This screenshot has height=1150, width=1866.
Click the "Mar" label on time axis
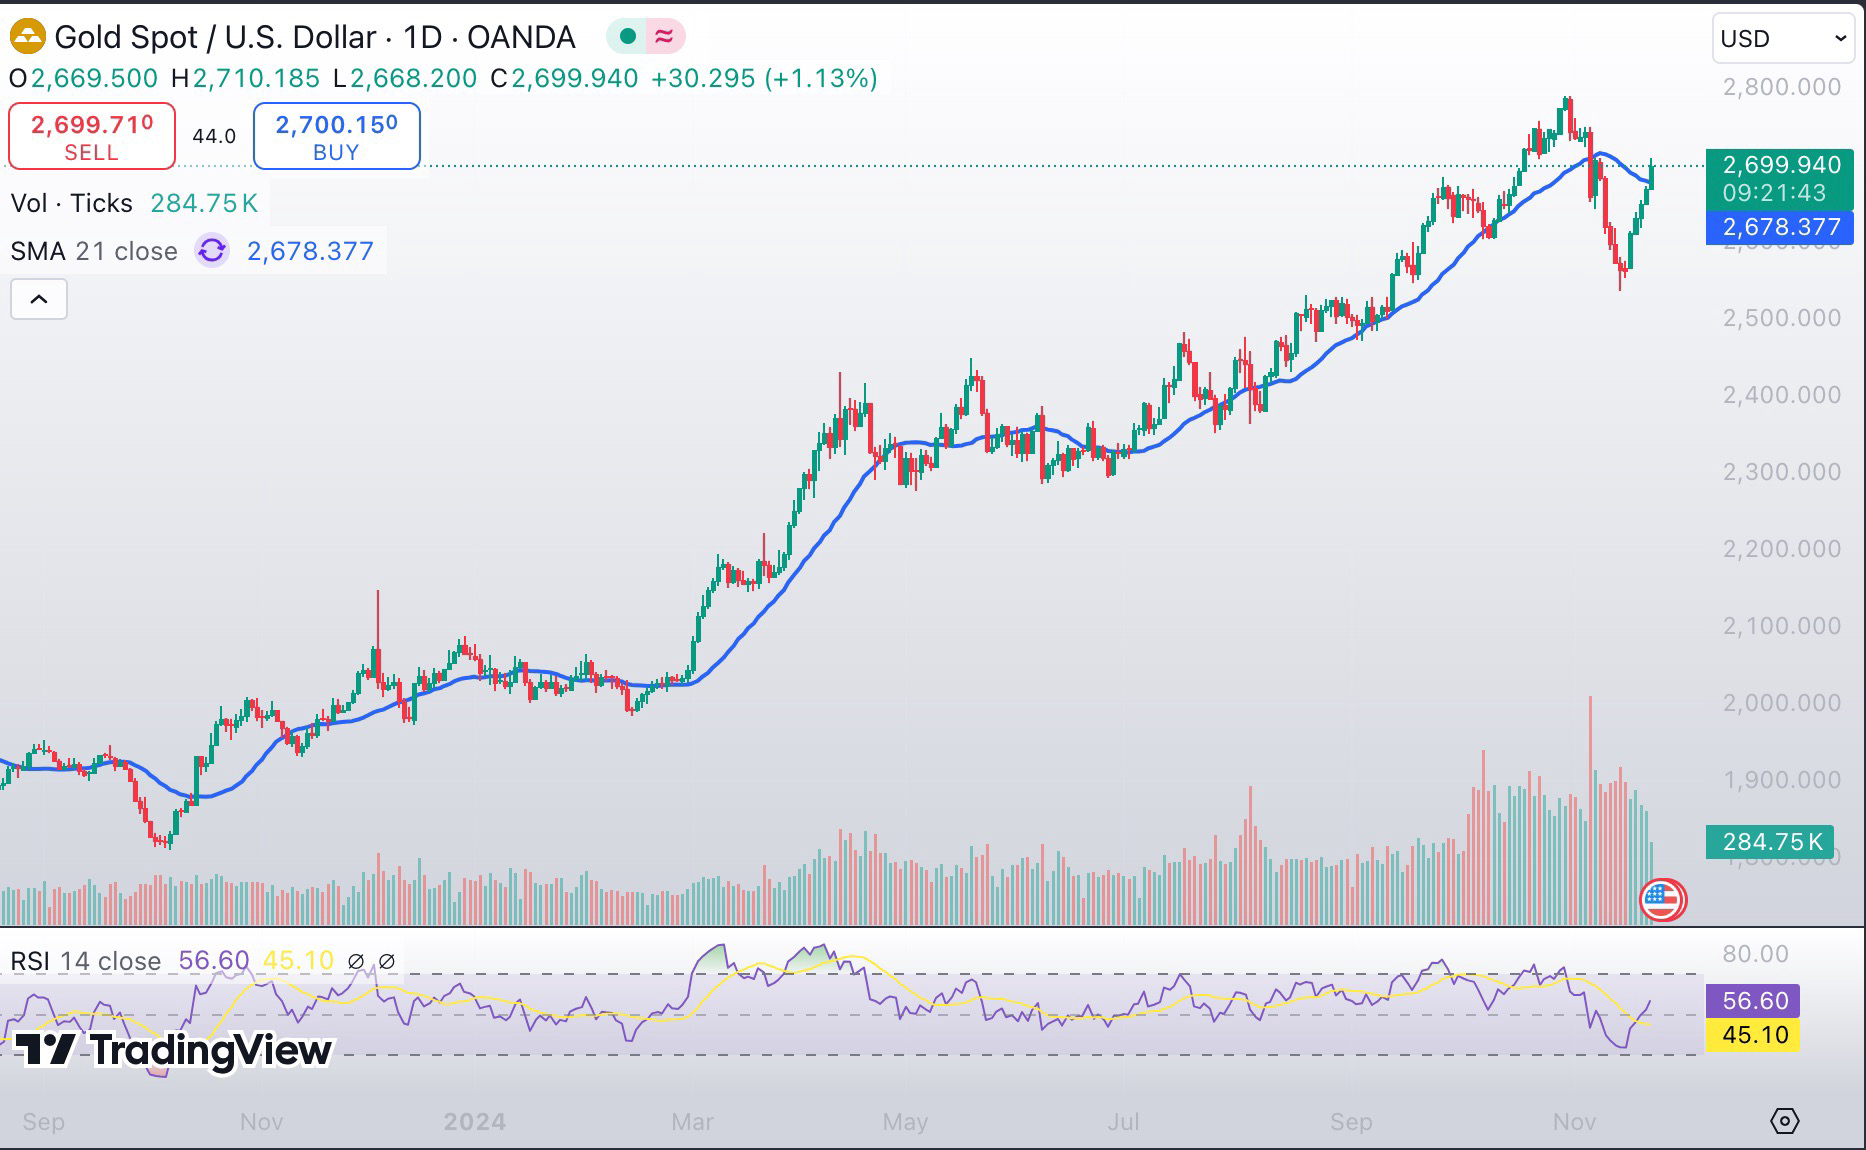coord(693,1122)
